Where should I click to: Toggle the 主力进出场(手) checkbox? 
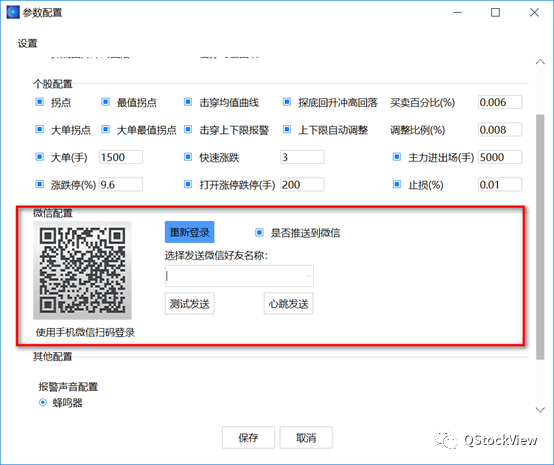click(397, 157)
